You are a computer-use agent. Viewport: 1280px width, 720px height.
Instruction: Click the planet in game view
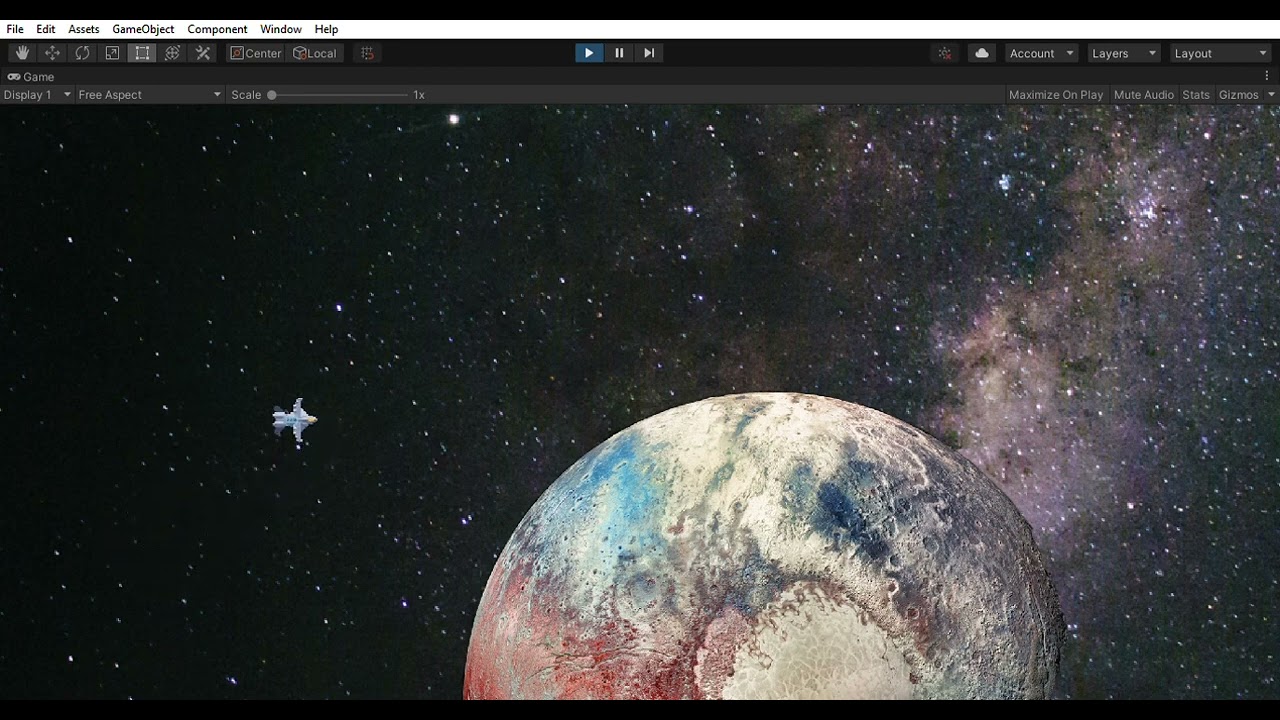click(765, 546)
